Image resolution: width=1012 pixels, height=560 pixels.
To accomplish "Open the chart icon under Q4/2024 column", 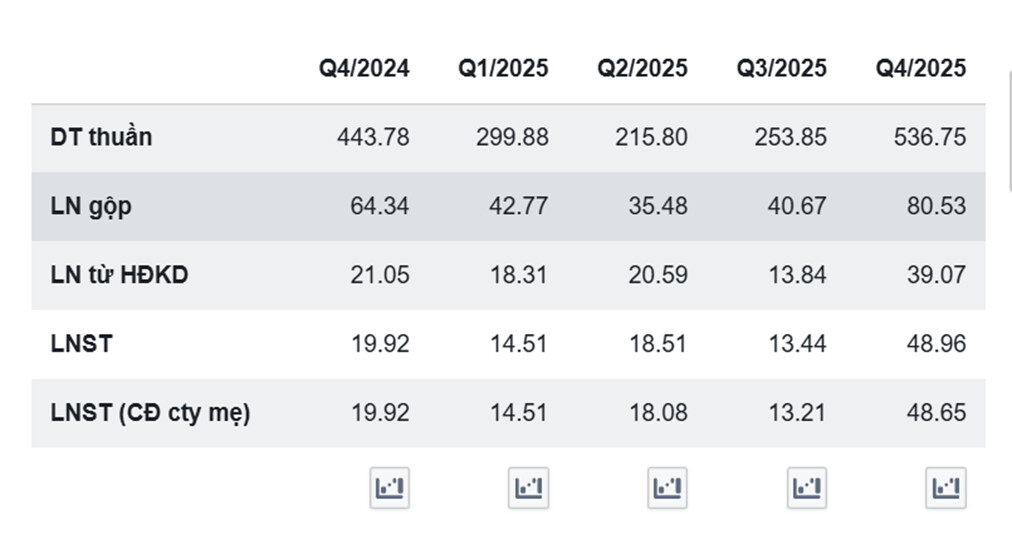I will (389, 488).
